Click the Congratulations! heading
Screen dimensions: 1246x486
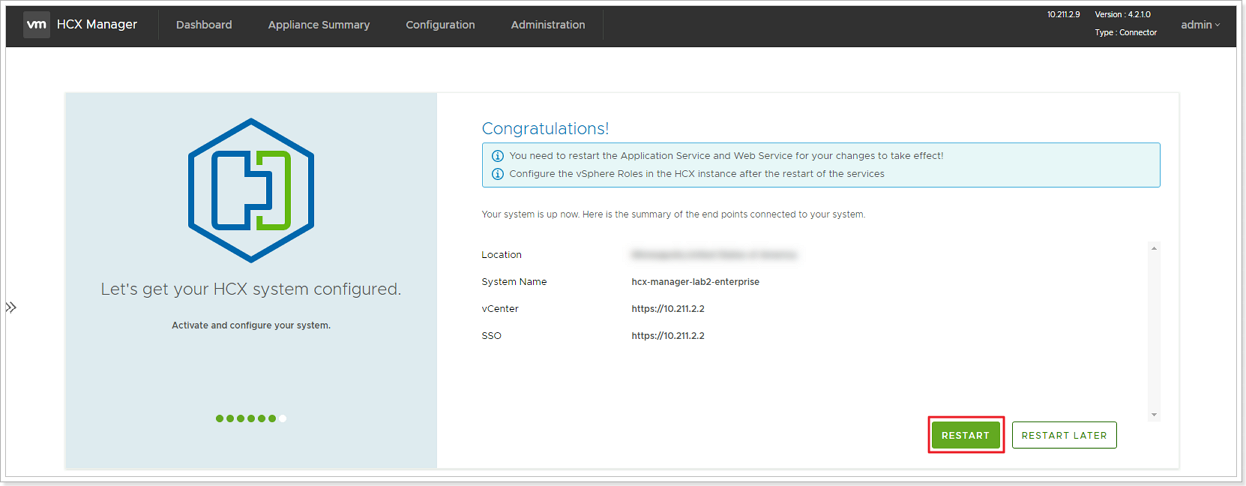click(545, 128)
